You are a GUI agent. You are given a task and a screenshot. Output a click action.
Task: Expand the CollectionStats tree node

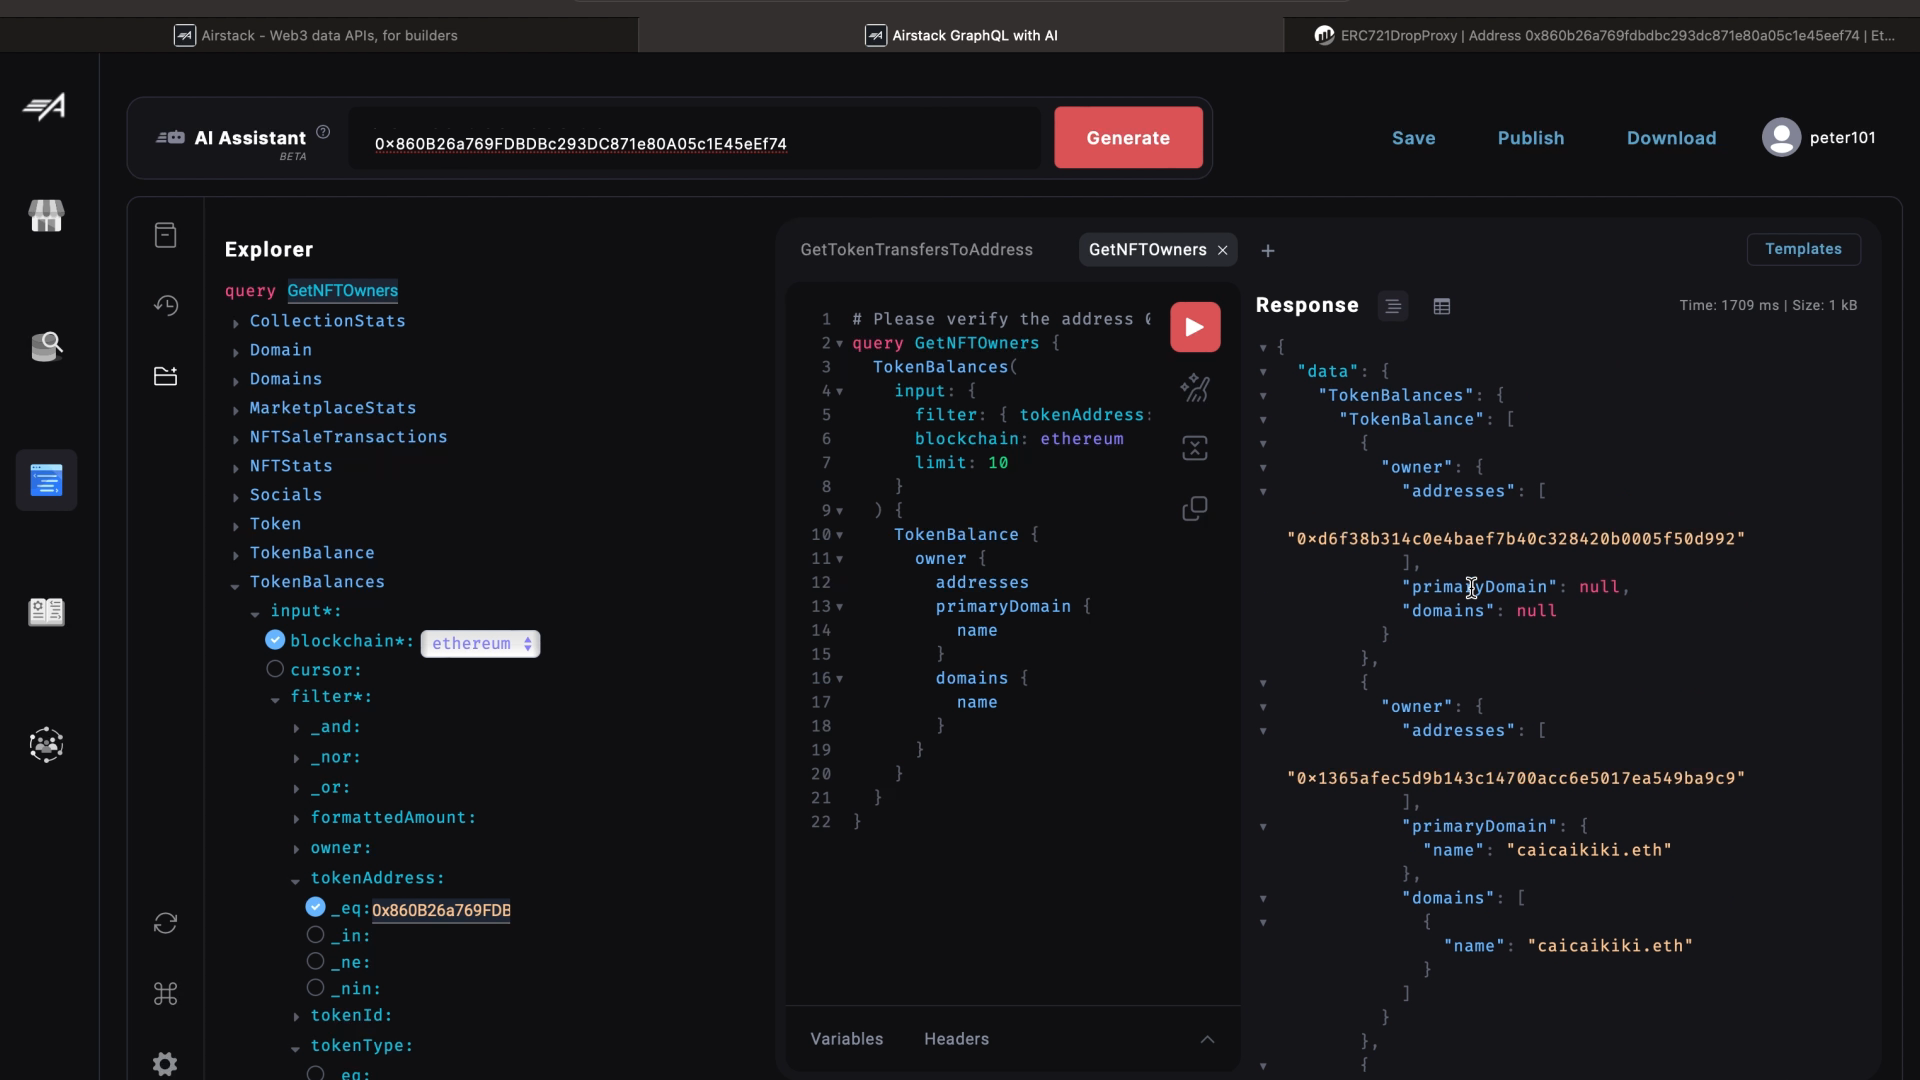click(x=236, y=323)
